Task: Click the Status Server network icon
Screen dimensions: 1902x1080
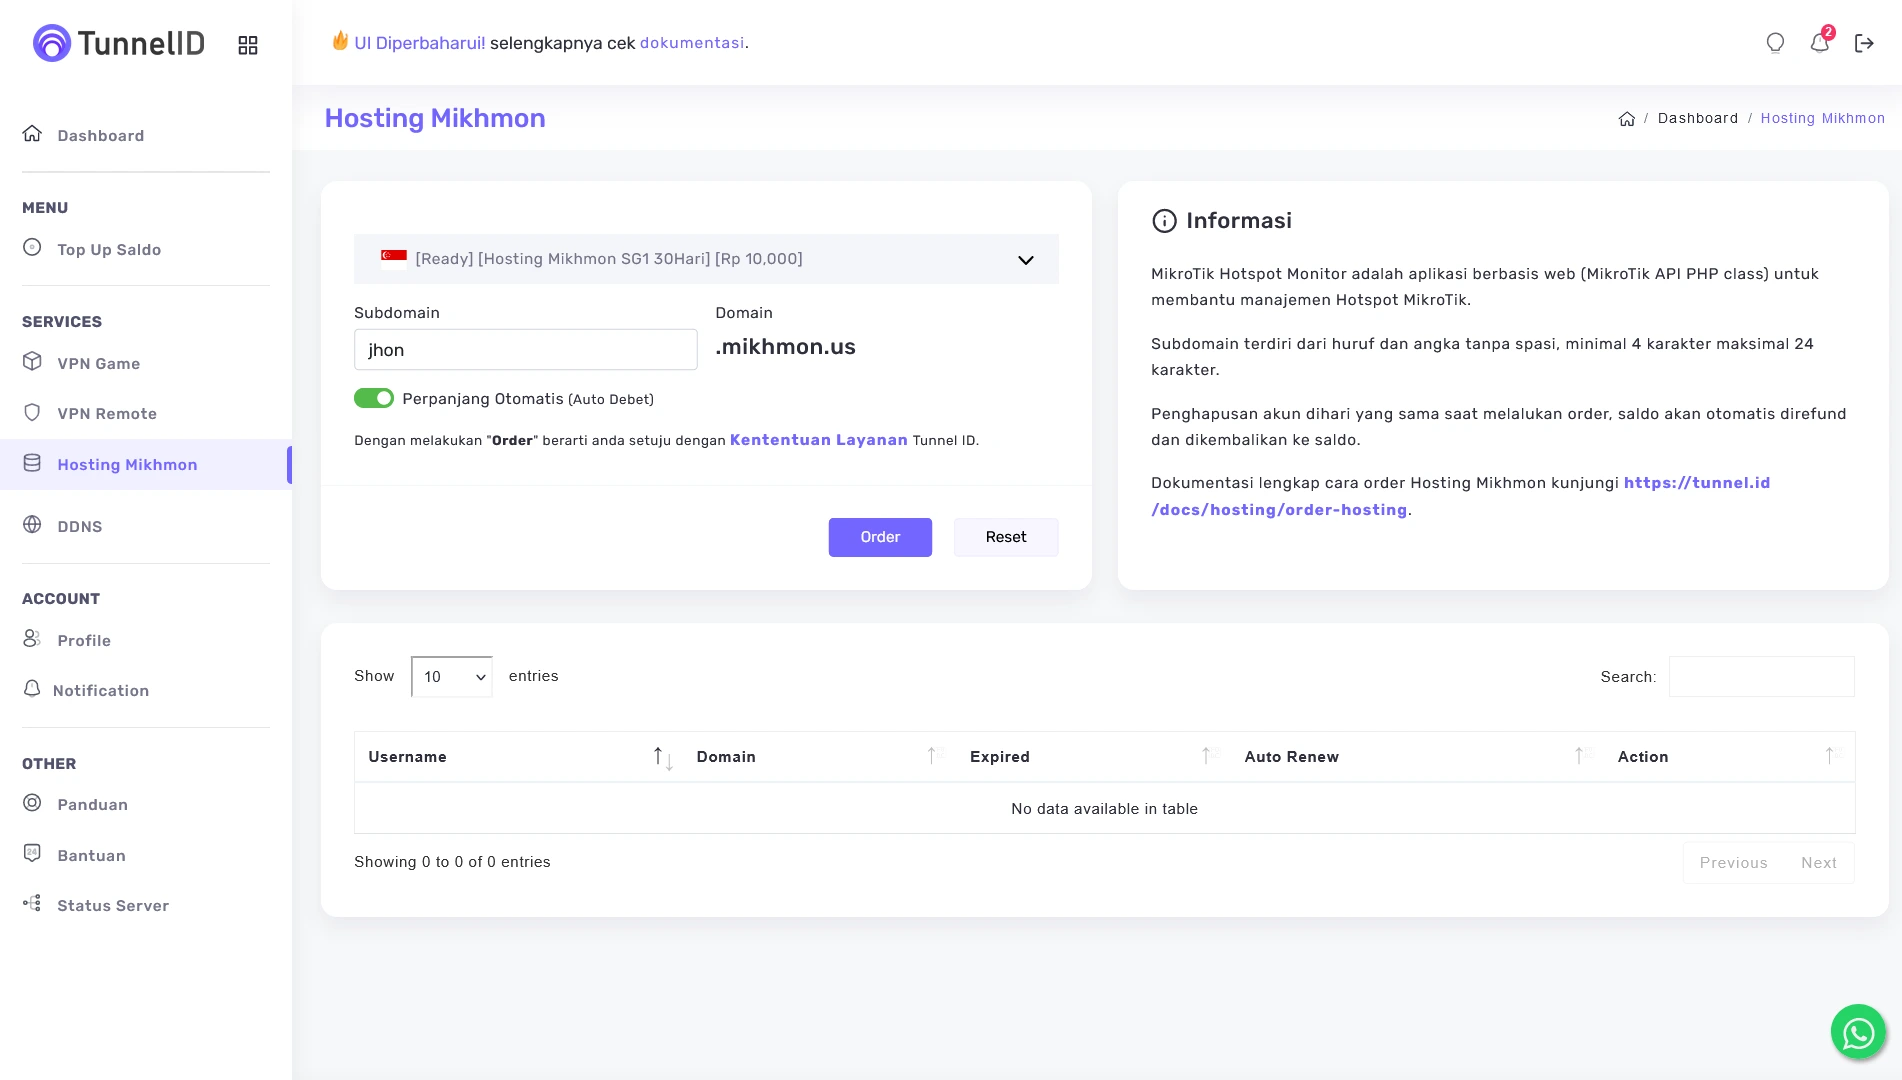Action: coord(32,904)
